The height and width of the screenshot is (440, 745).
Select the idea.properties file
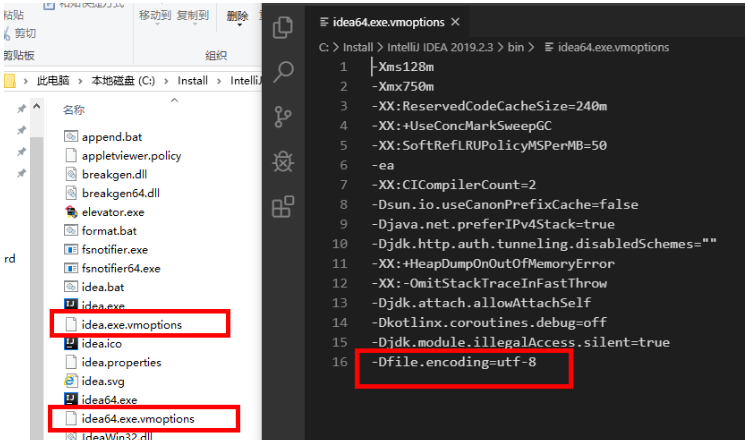point(121,362)
